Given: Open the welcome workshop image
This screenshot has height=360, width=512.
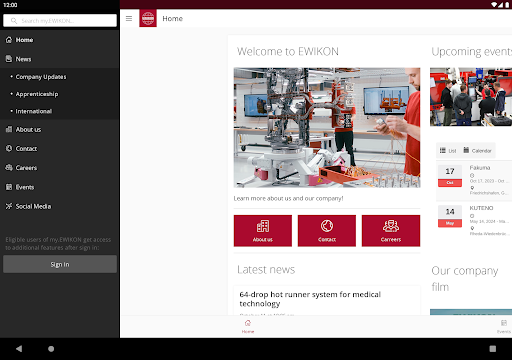Looking at the screenshot, I should tap(327, 128).
